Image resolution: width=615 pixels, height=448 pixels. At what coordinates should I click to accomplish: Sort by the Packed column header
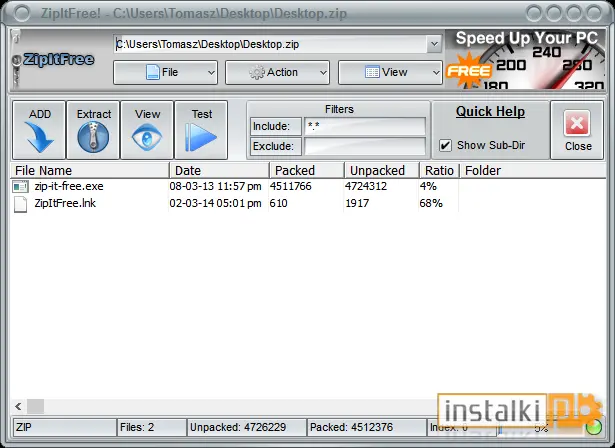(307, 171)
